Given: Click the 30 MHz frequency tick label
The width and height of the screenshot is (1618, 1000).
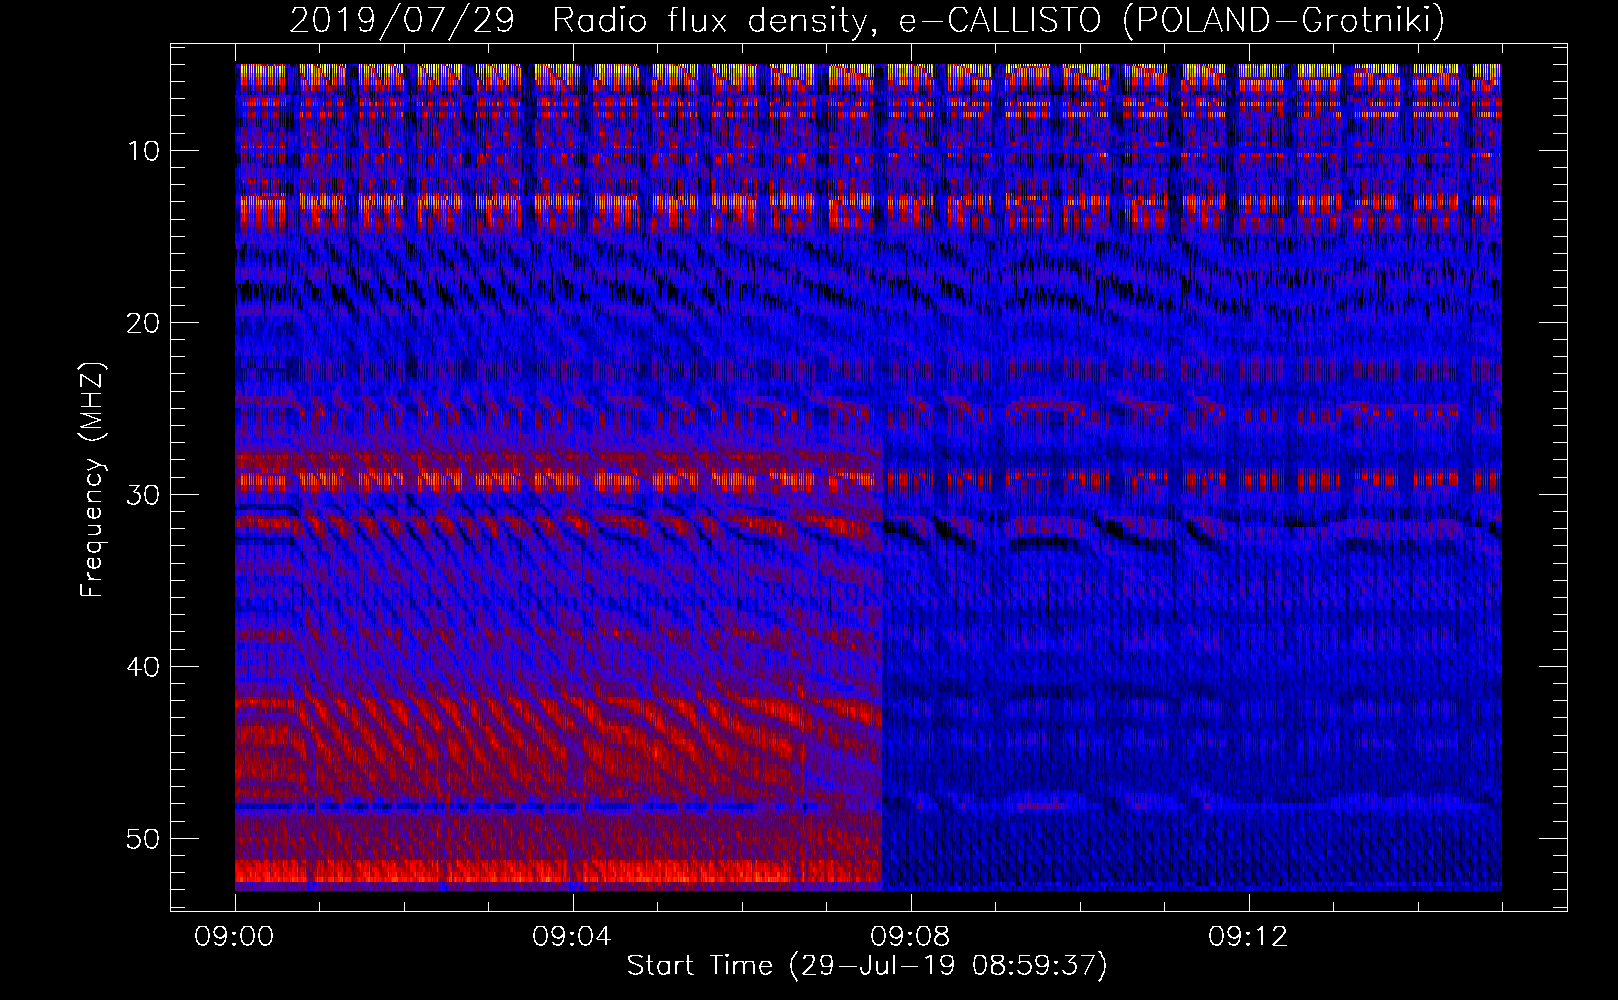Looking at the screenshot, I should pyautogui.click(x=144, y=495).
